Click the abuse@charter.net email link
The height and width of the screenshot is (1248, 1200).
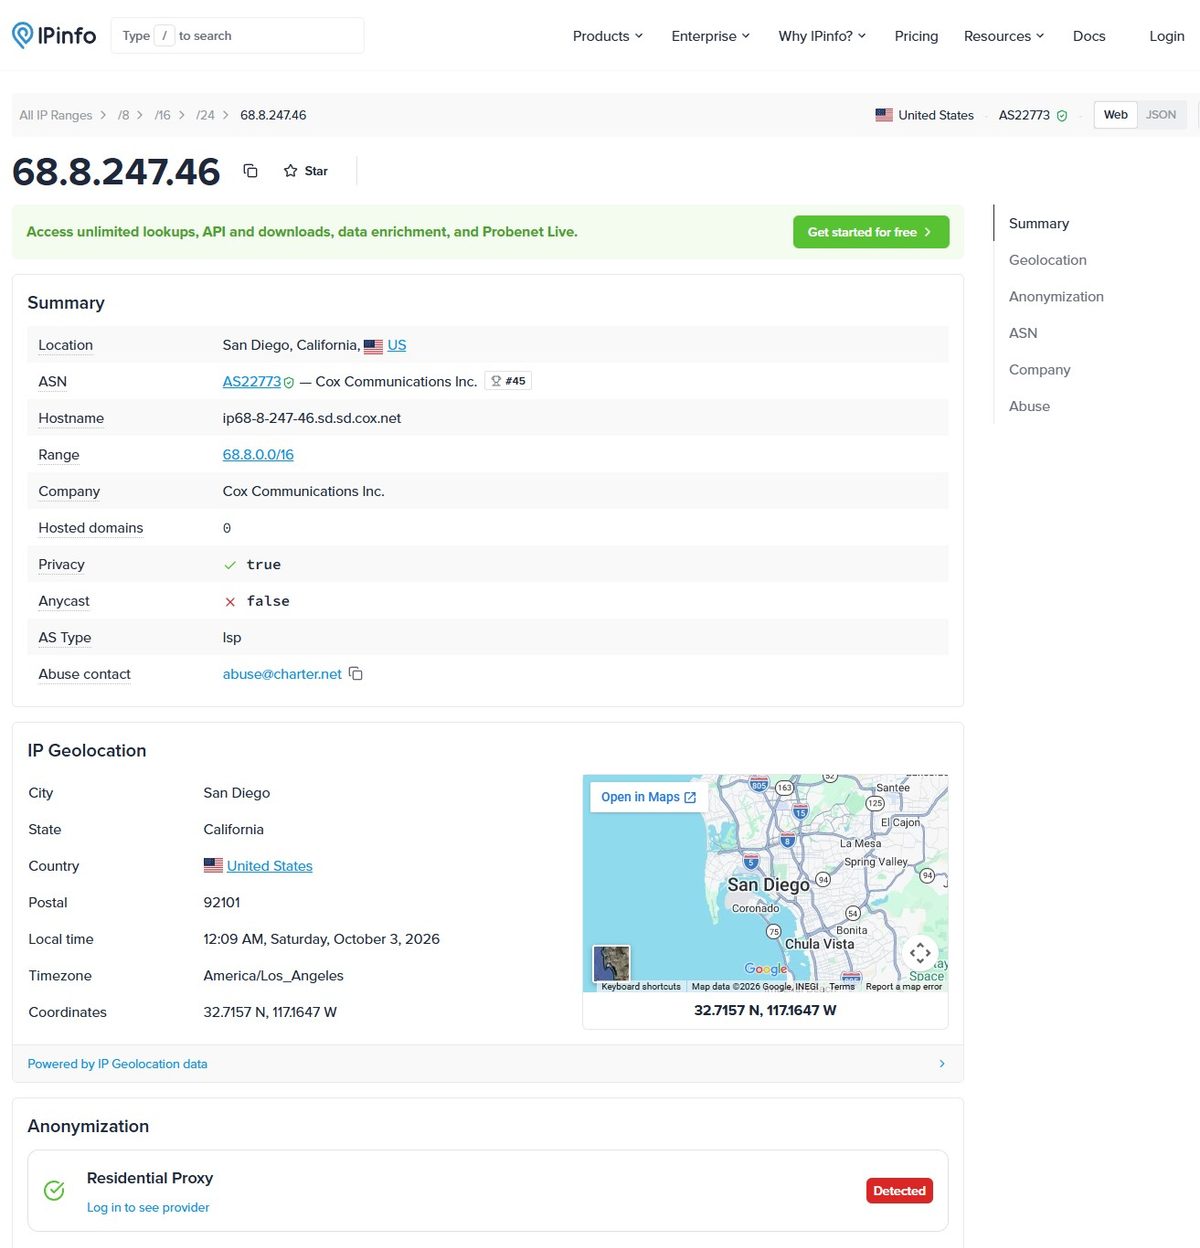click(282, 674)
